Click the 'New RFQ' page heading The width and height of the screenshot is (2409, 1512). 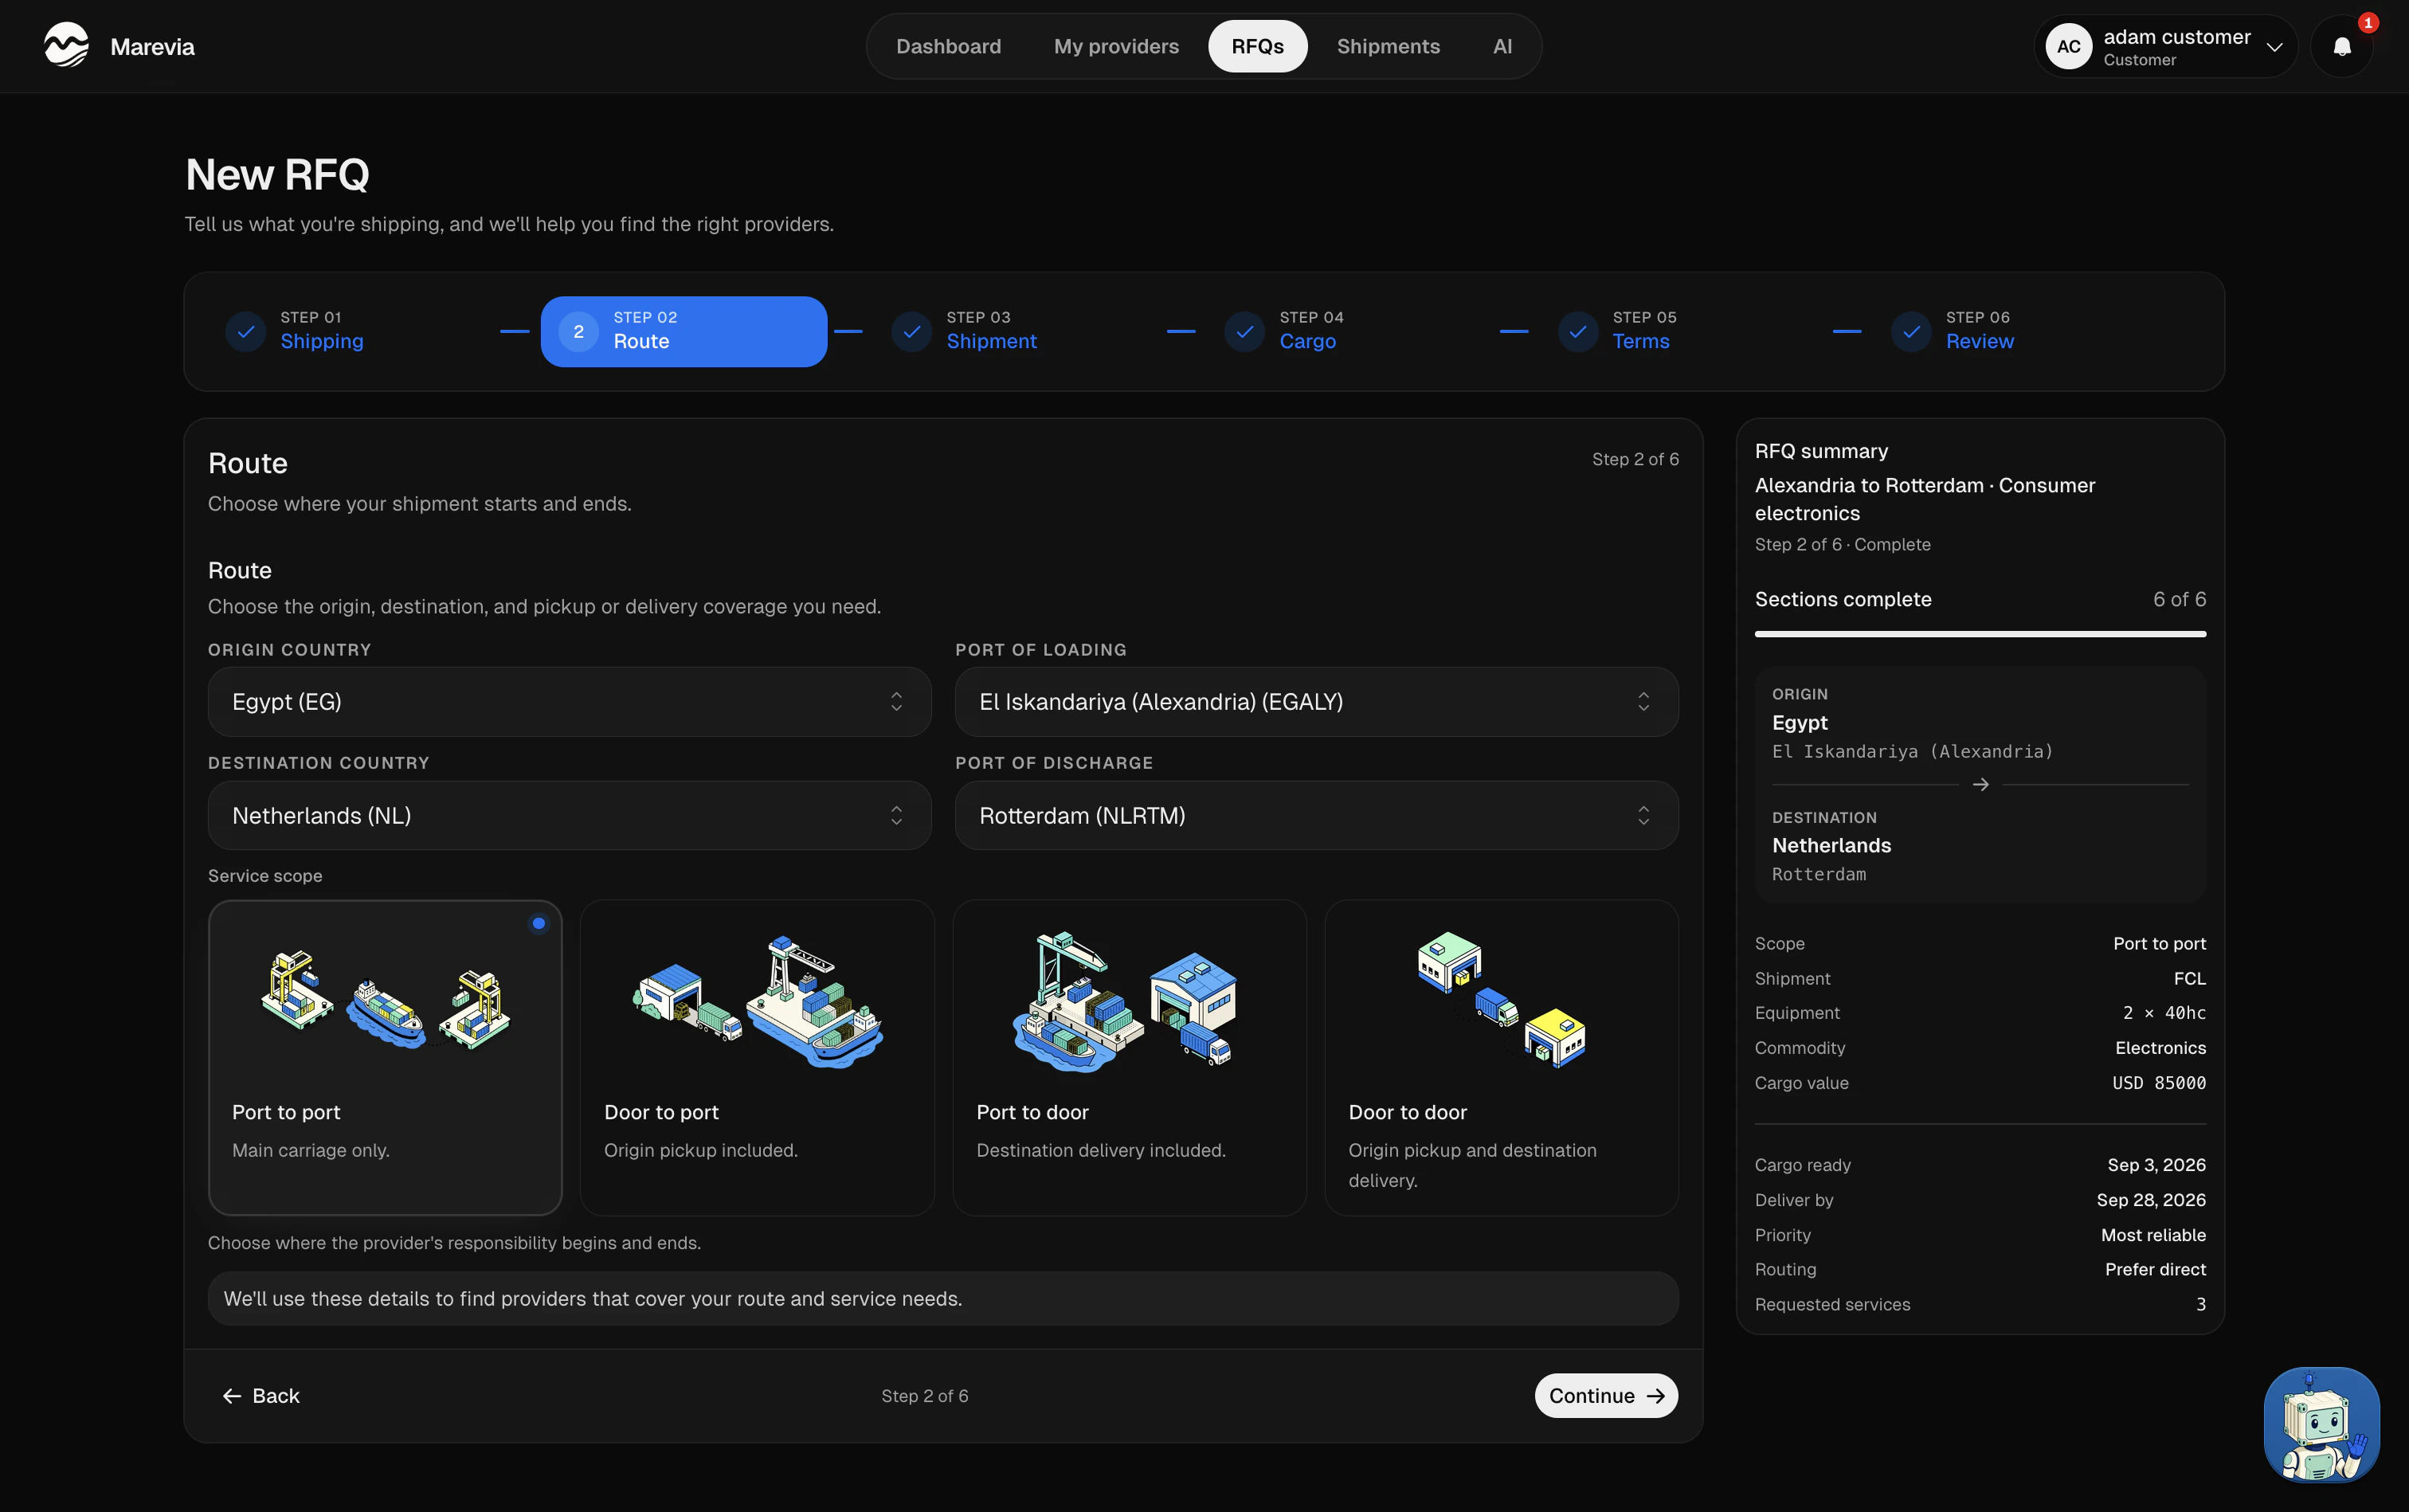tap(277, 175)
